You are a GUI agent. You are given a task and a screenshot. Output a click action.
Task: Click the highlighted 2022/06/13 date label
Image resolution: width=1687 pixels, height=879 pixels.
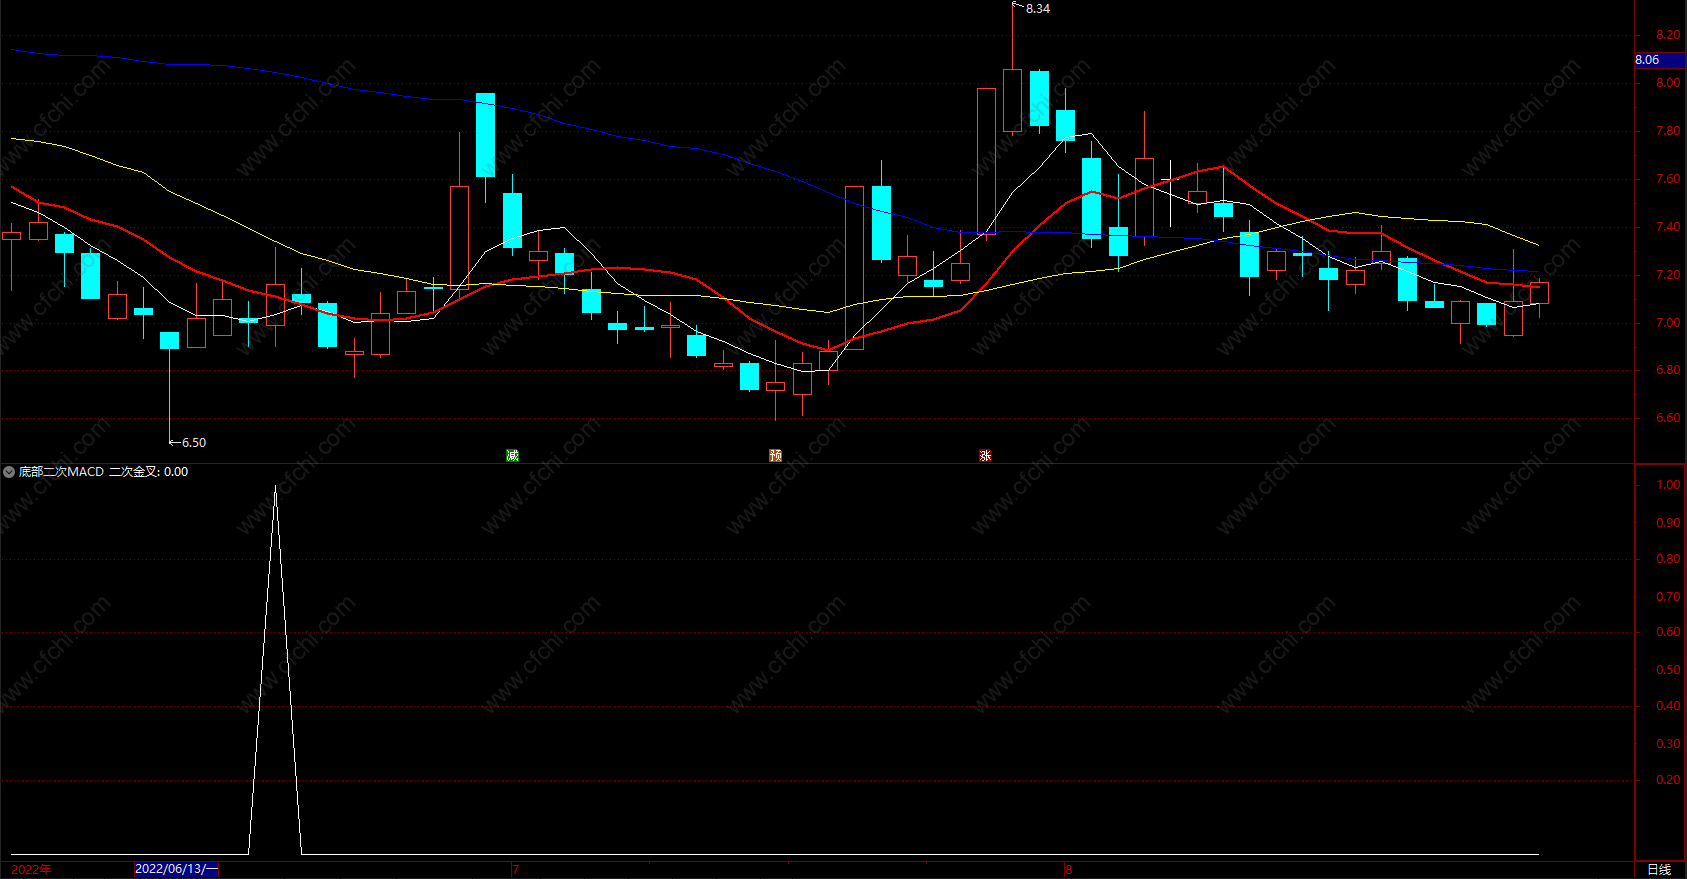[176, 870]
